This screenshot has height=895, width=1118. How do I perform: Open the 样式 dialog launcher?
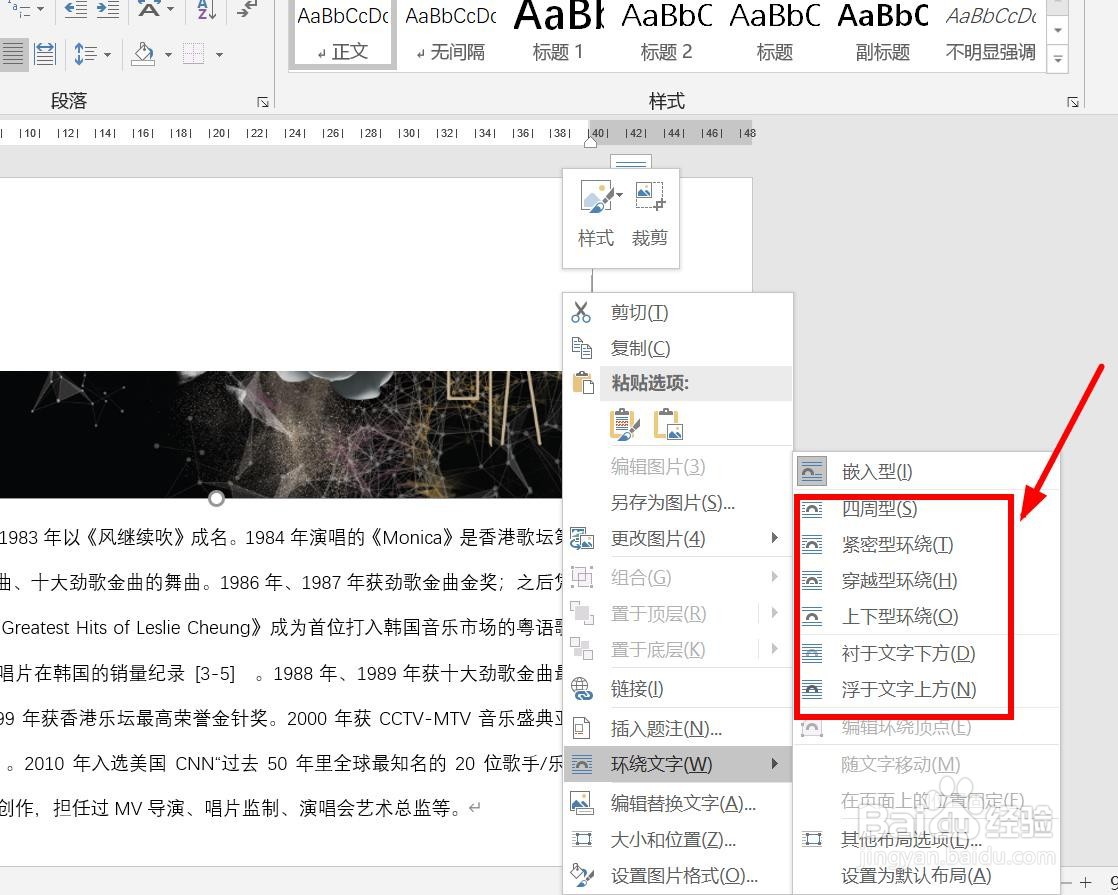1071,101
